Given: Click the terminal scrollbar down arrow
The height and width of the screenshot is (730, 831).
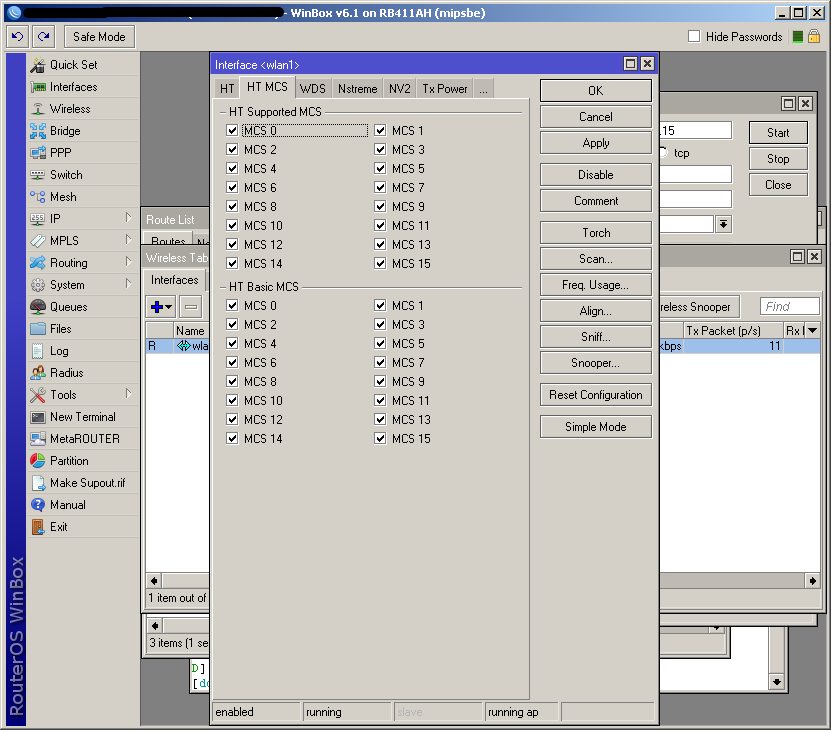Looking at the screenshot, I should point(776,682).
